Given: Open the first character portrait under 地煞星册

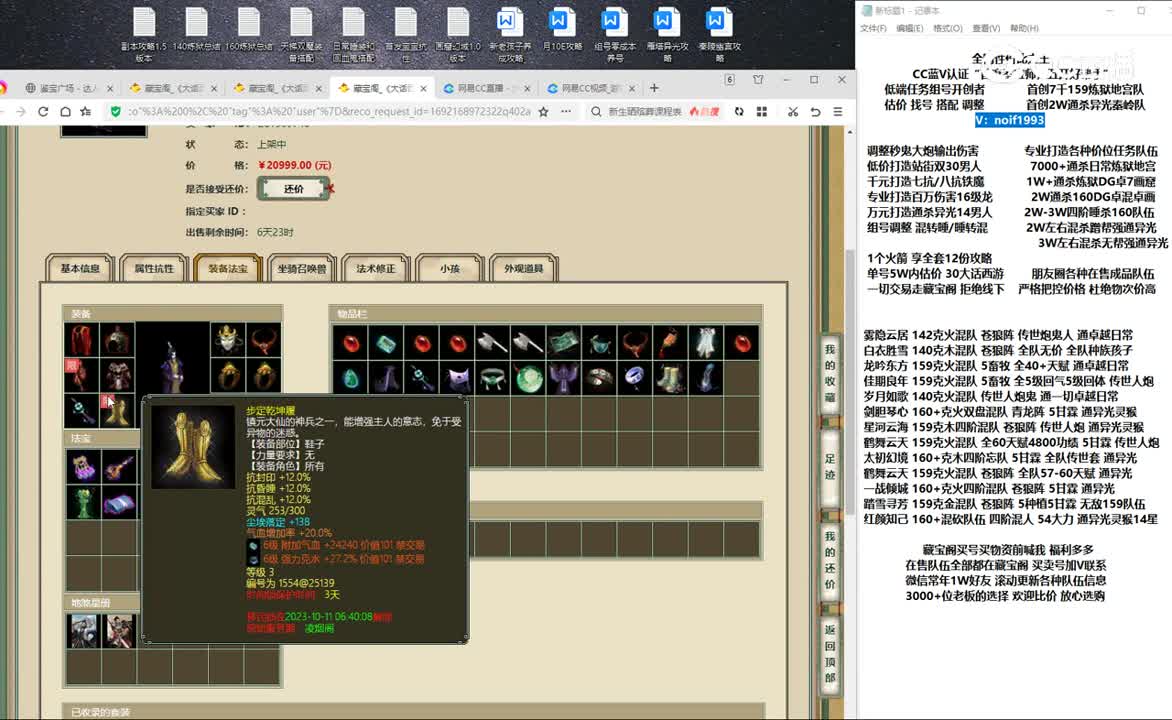Looking at the screenshot, I should tap(83, 630).
